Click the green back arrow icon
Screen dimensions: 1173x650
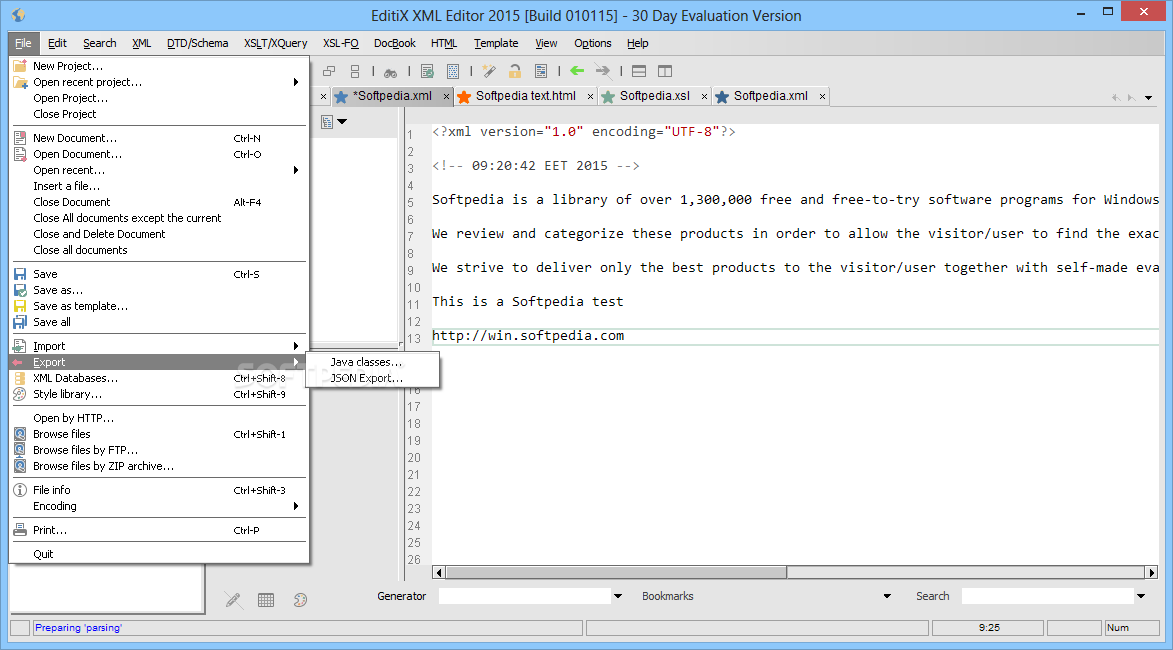tap(577, 71)
